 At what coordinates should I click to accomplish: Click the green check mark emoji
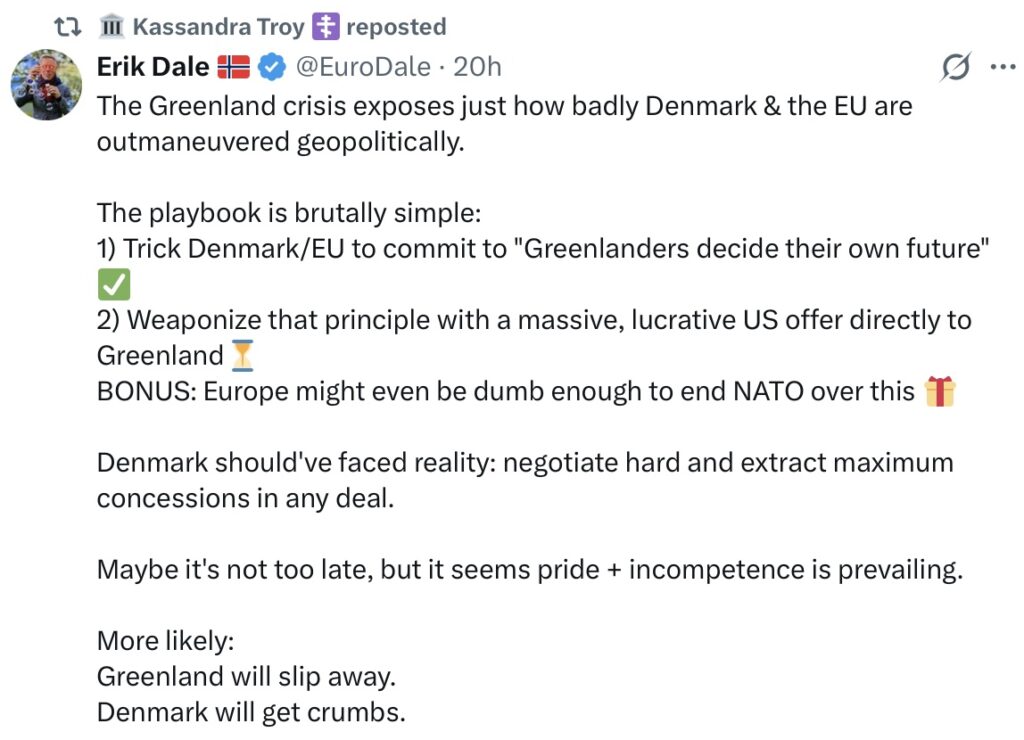coord(114,285)
